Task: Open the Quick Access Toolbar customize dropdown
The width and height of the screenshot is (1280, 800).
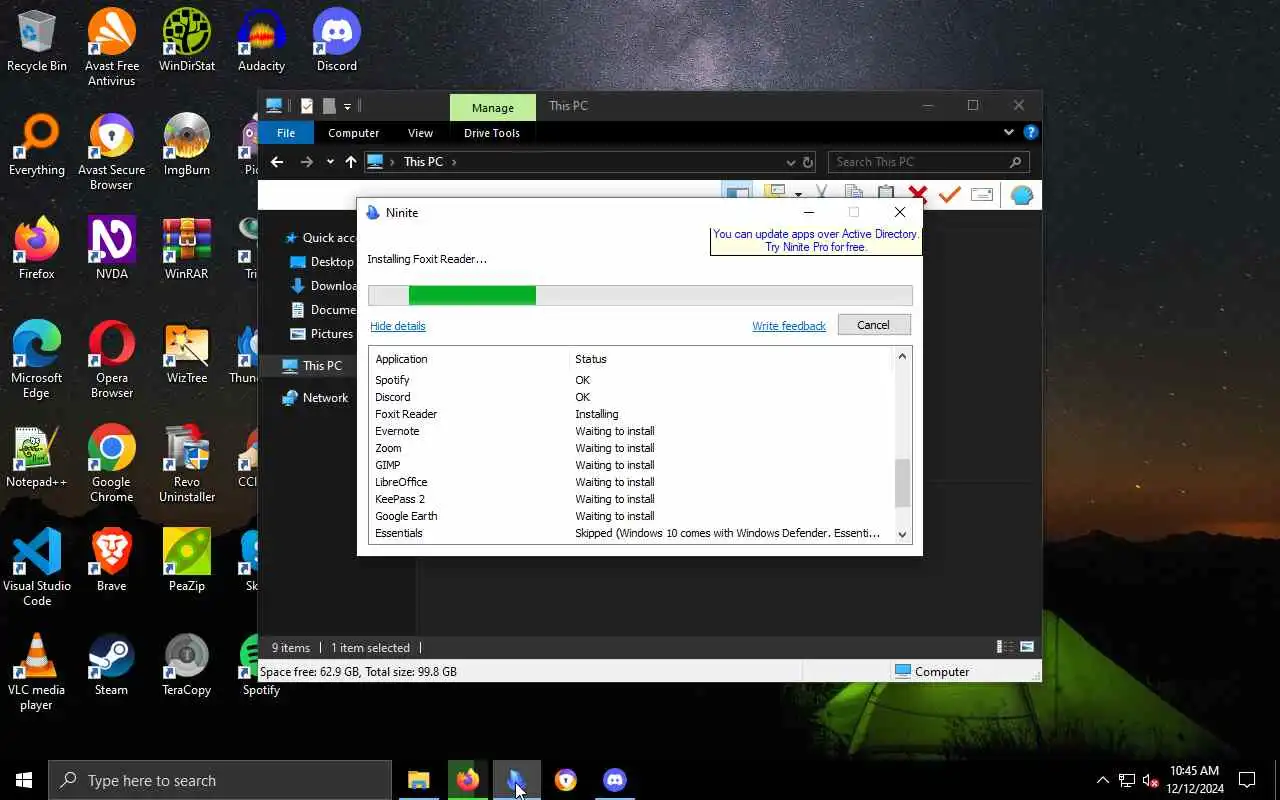Action: [x=347, y=106]
